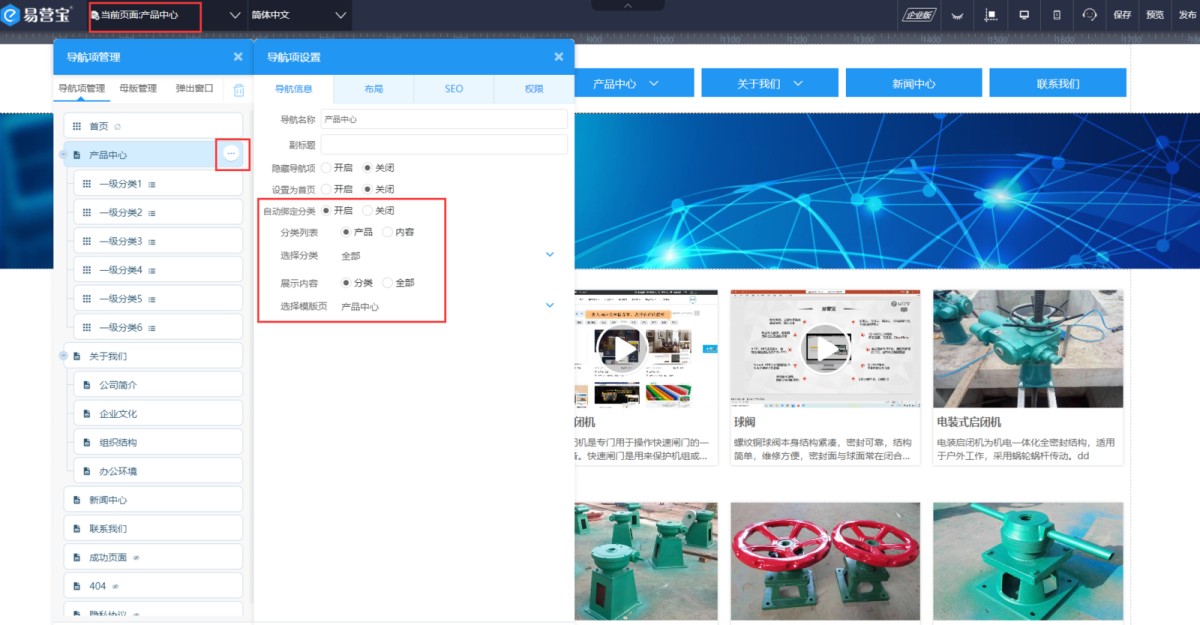
Task: Click the play button on the 球阀 video
Action: (x=826, y=349)
